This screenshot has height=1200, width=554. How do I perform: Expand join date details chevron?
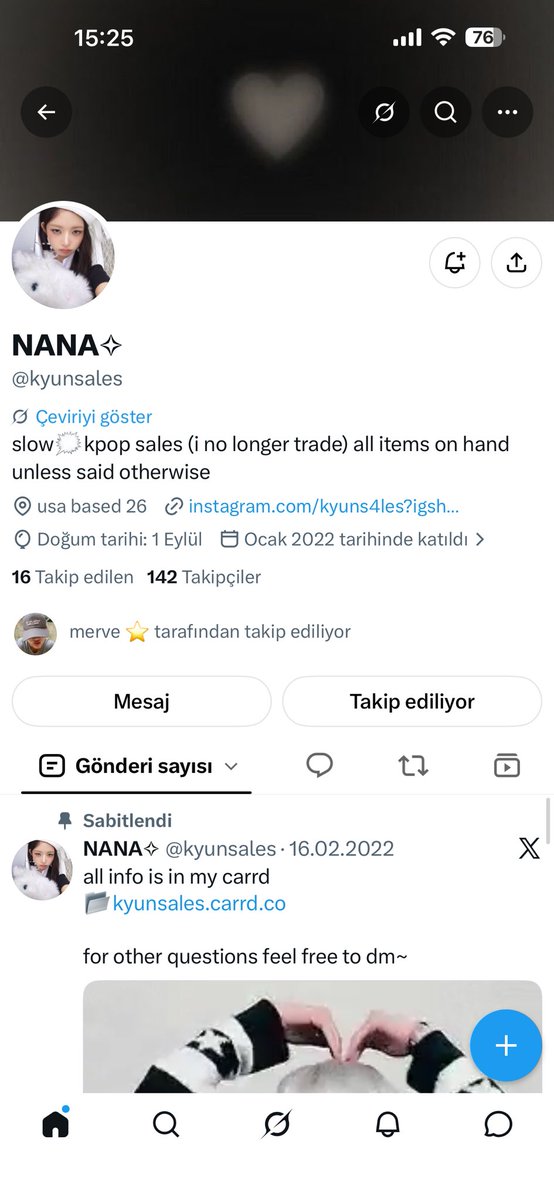click(479, 539)
